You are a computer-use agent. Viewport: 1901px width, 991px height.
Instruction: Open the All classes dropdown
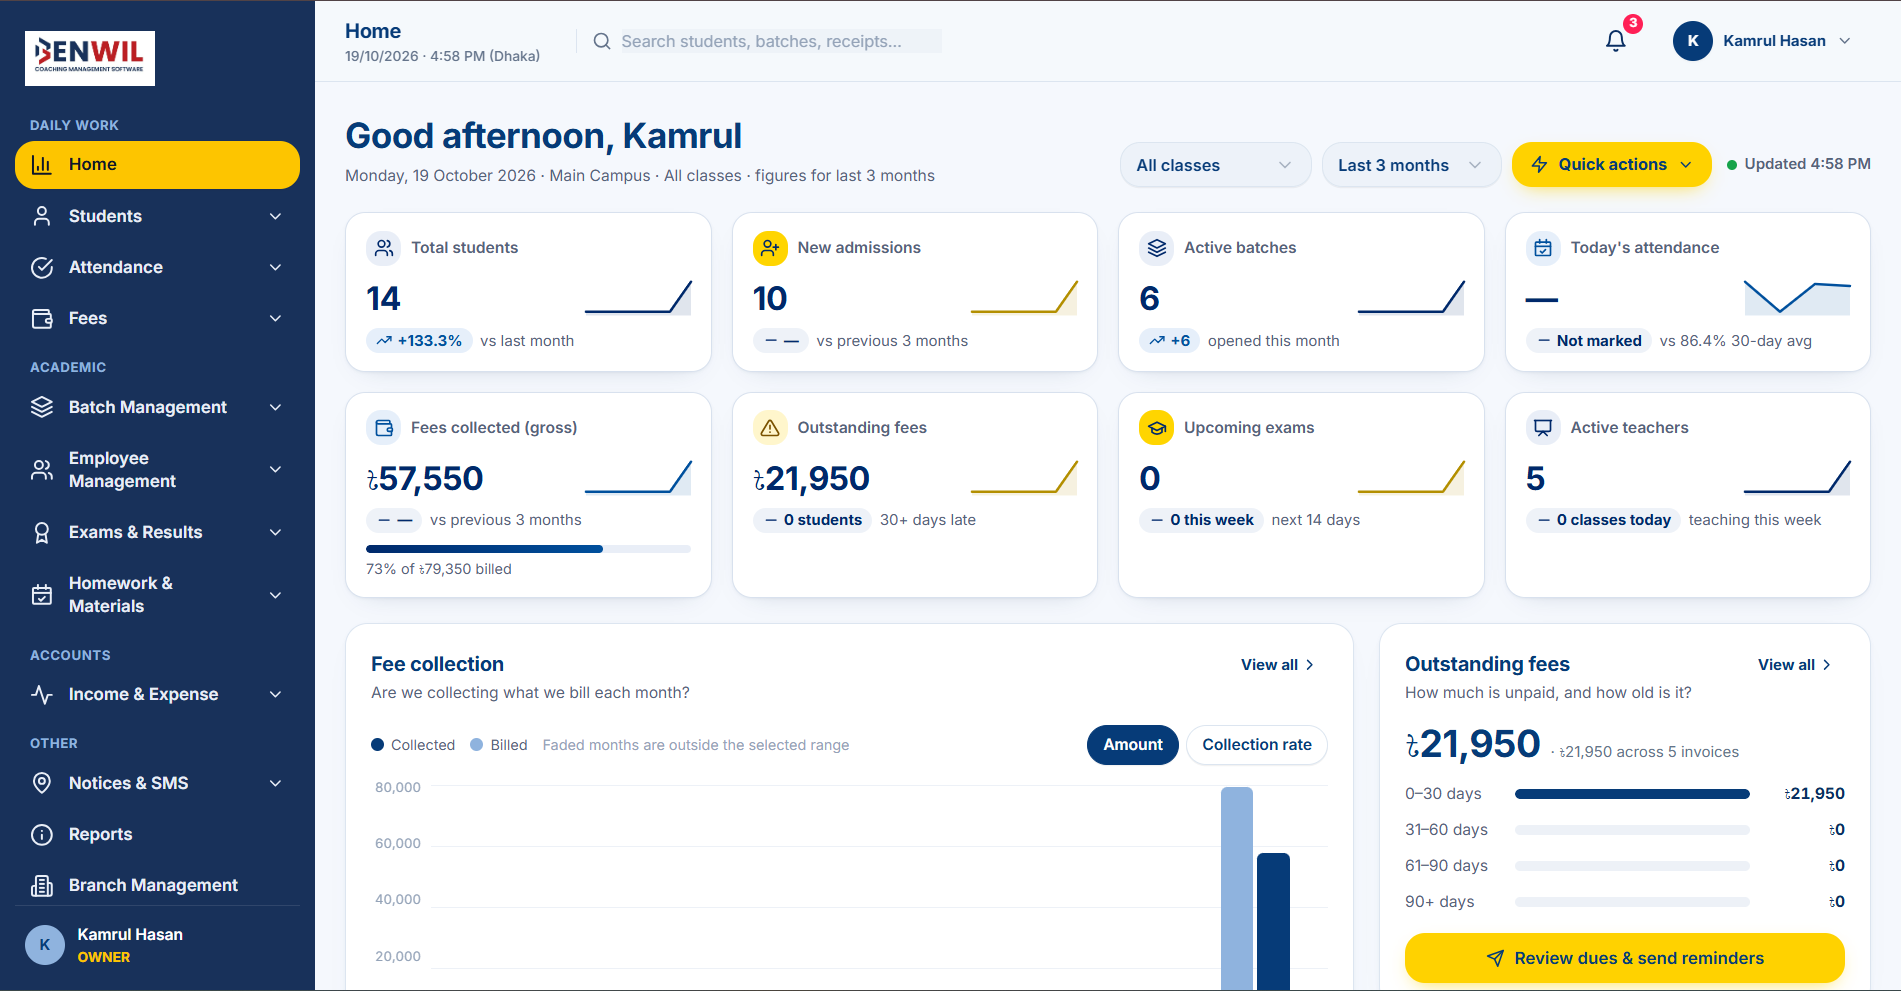pyautogui.click(x=1215, y=165)
